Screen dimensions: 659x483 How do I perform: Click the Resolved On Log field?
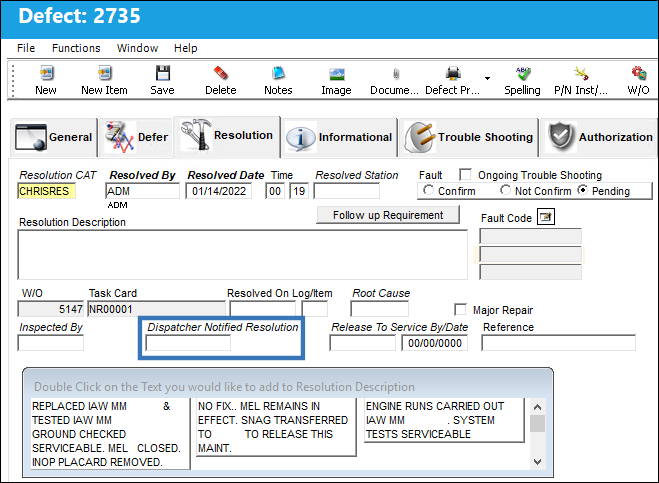(263, 309)
